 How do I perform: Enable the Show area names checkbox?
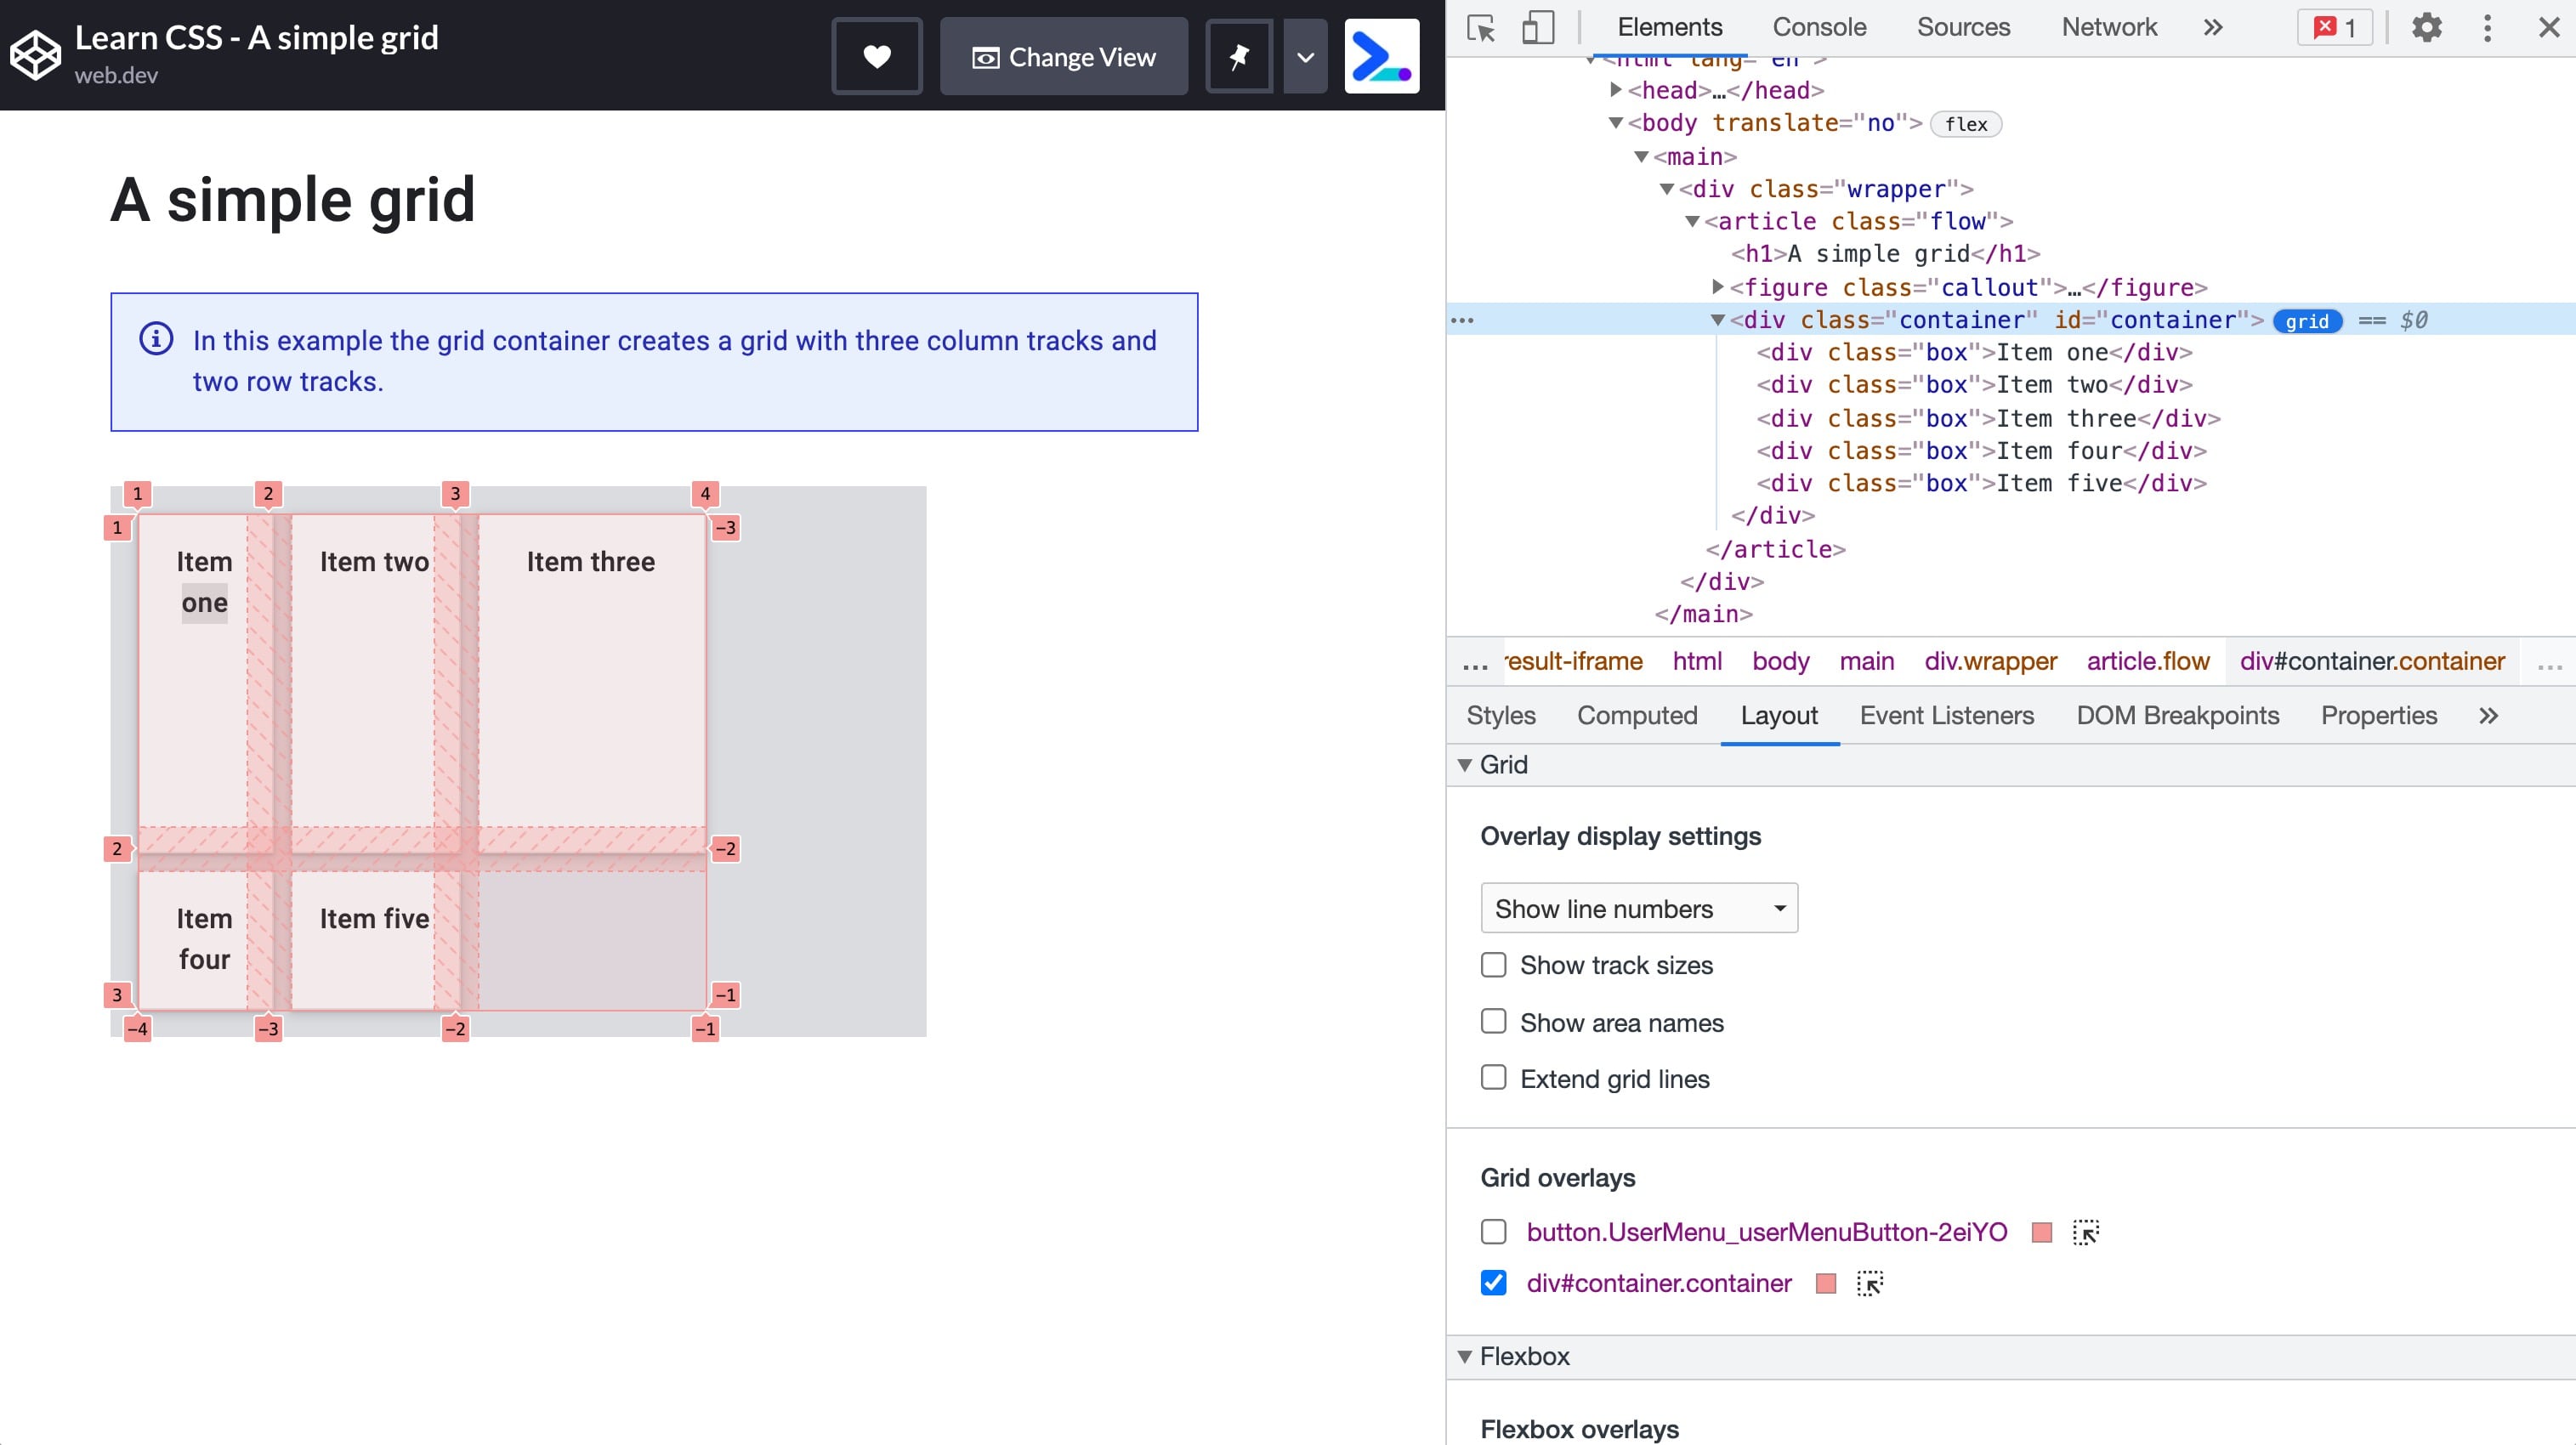tap(1495, 1021)
